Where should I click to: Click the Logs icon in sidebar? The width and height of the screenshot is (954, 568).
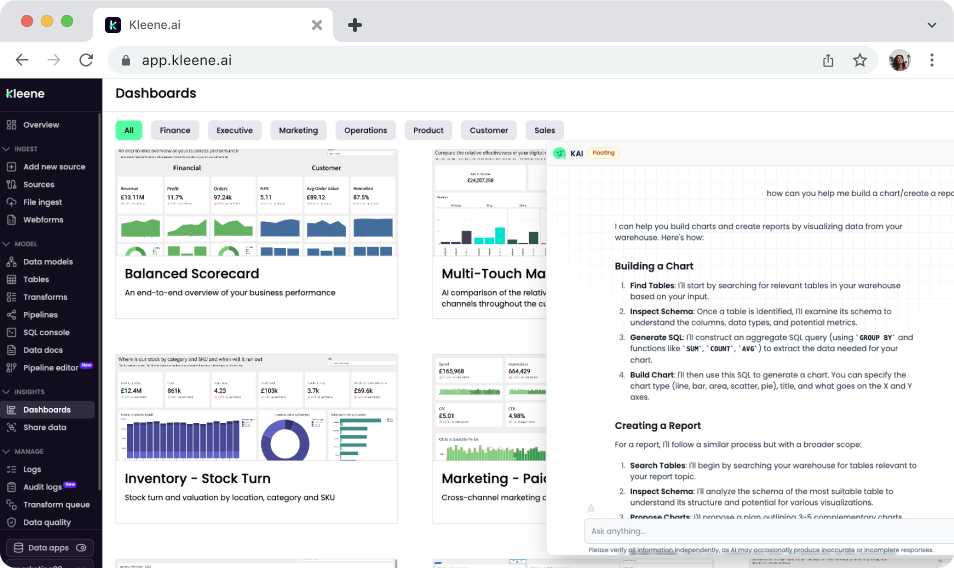point(11,469)
